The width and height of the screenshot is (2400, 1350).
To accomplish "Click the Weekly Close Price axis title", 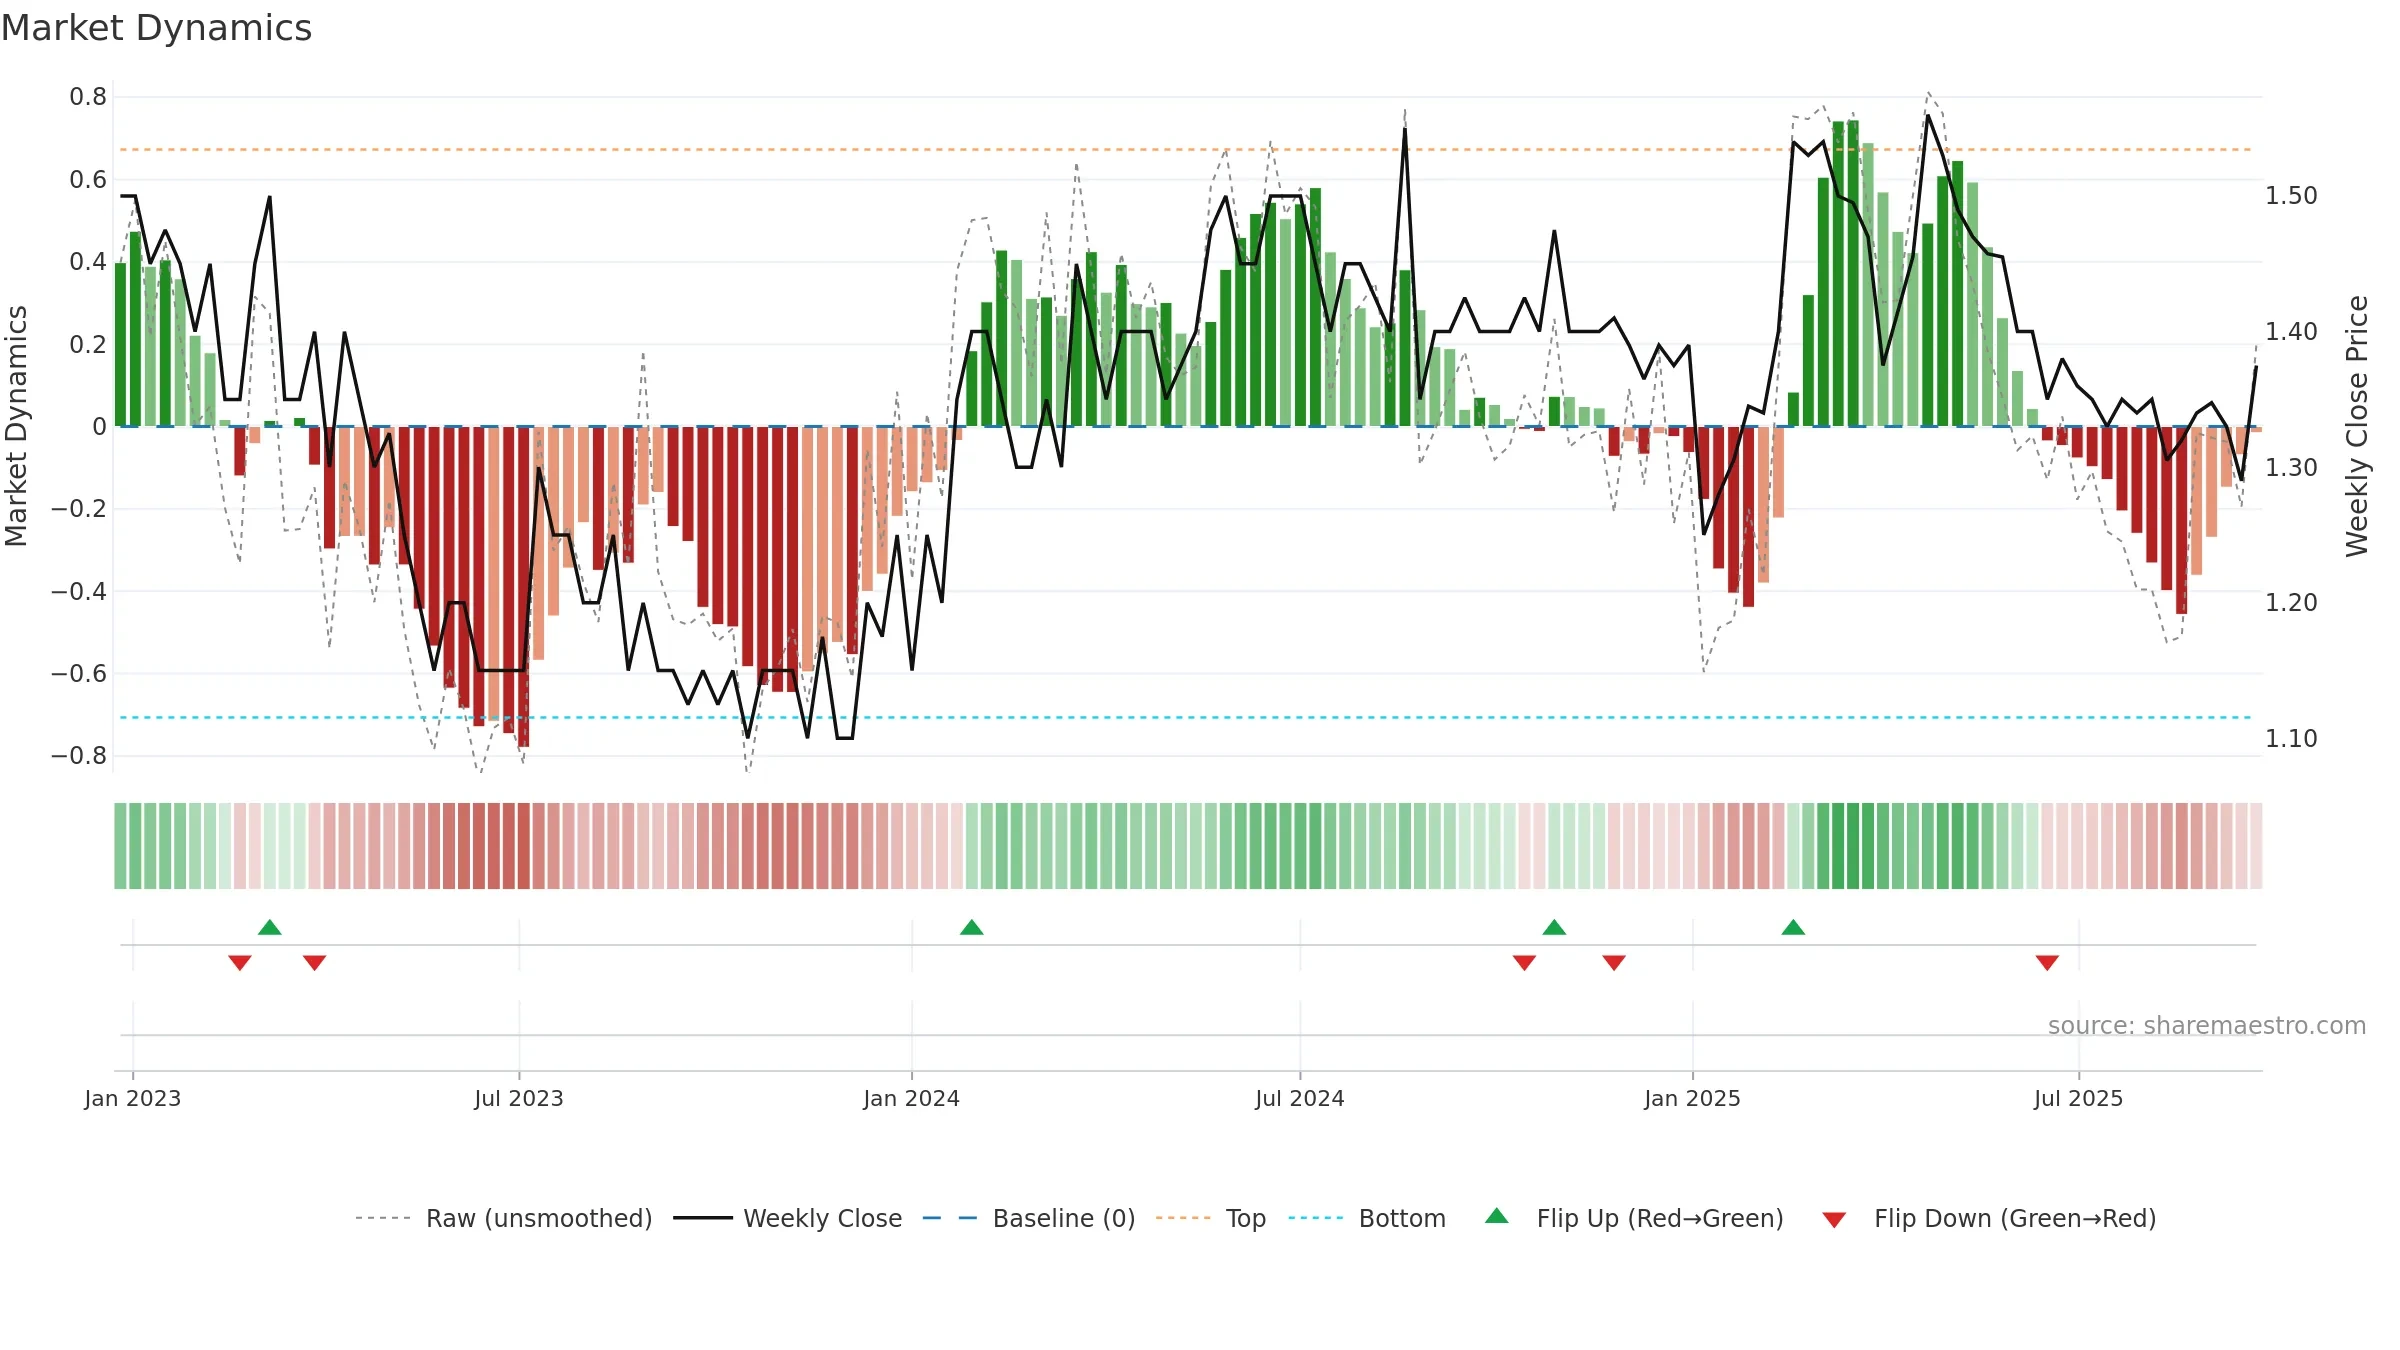I will (2357, 426).
